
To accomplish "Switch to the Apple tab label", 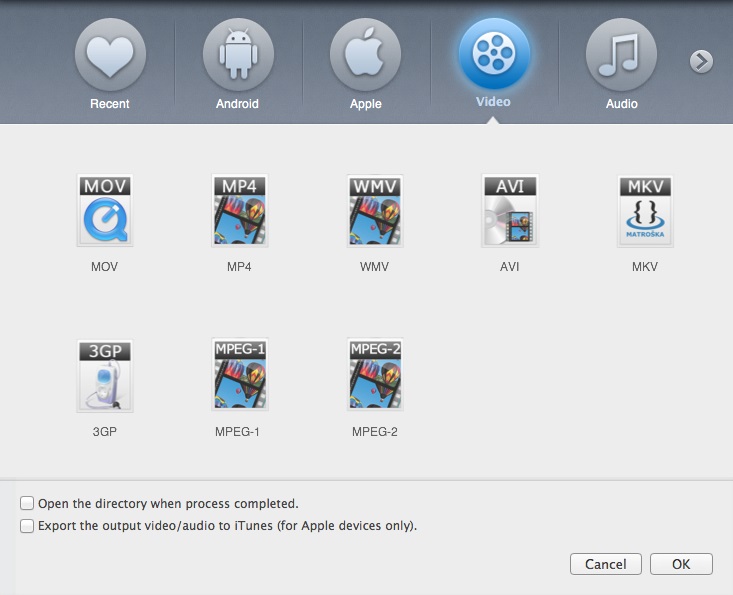I will (x=366, y=104).
